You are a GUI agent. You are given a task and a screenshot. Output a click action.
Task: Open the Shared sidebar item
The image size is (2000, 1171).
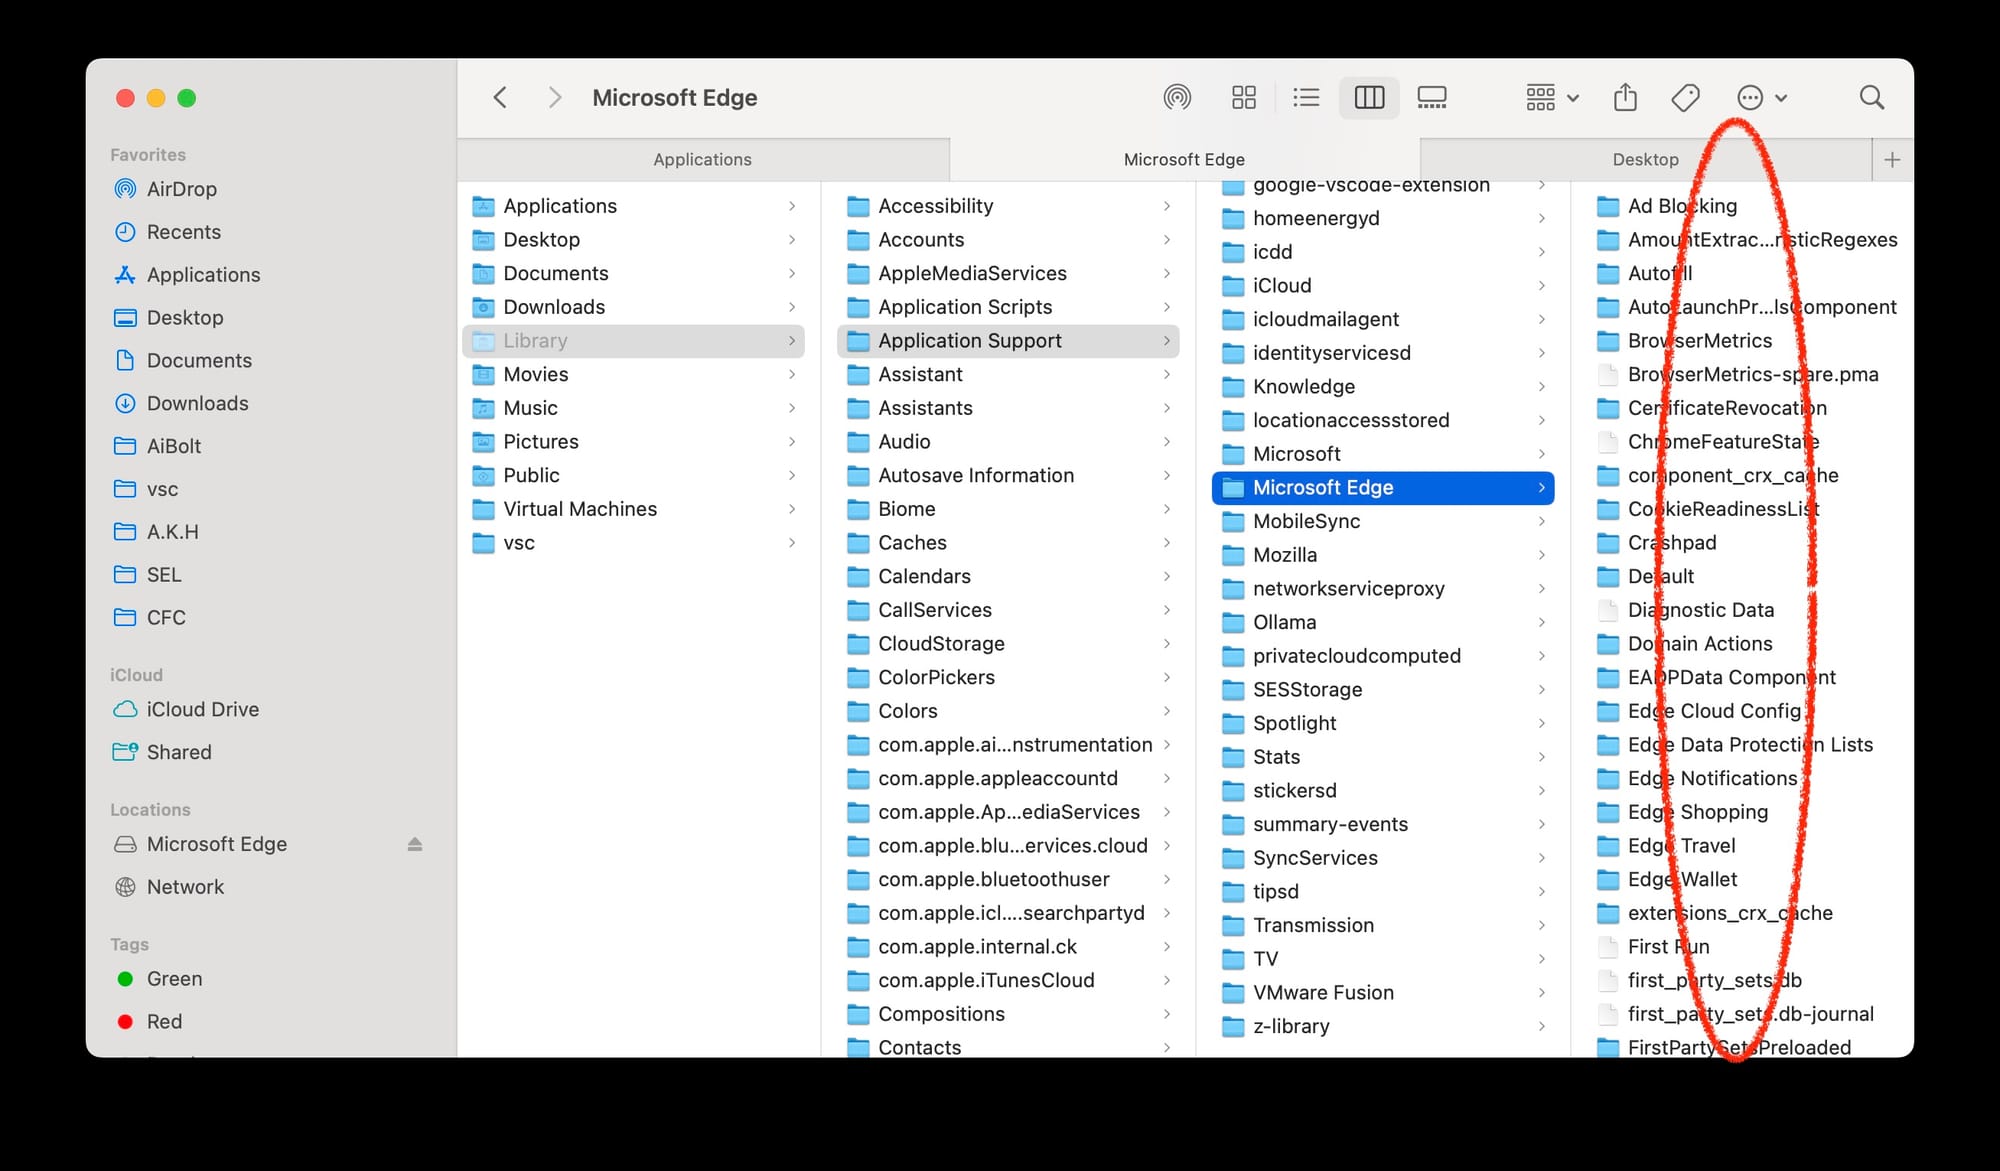(179, 752)
